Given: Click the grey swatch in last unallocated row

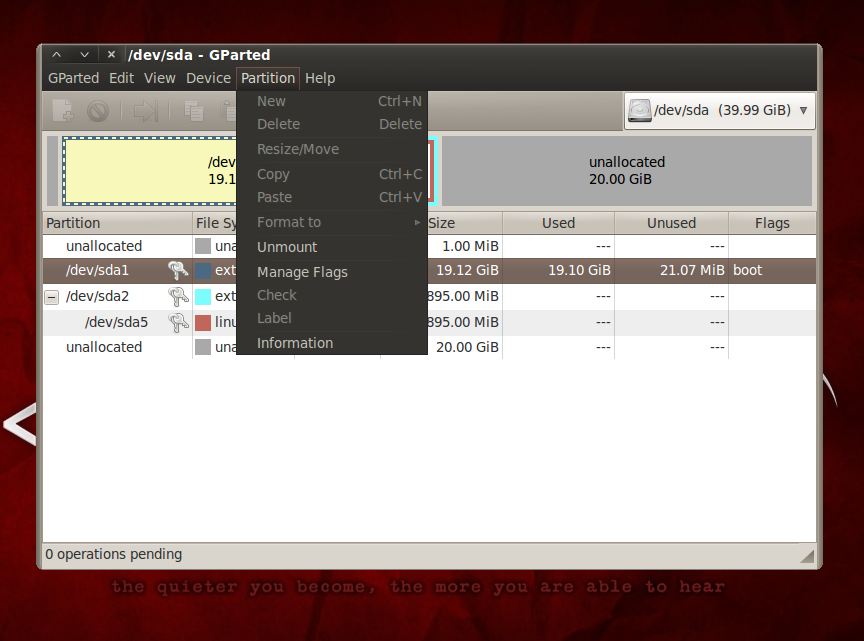Looking at the screenshot, I should 203,347.
